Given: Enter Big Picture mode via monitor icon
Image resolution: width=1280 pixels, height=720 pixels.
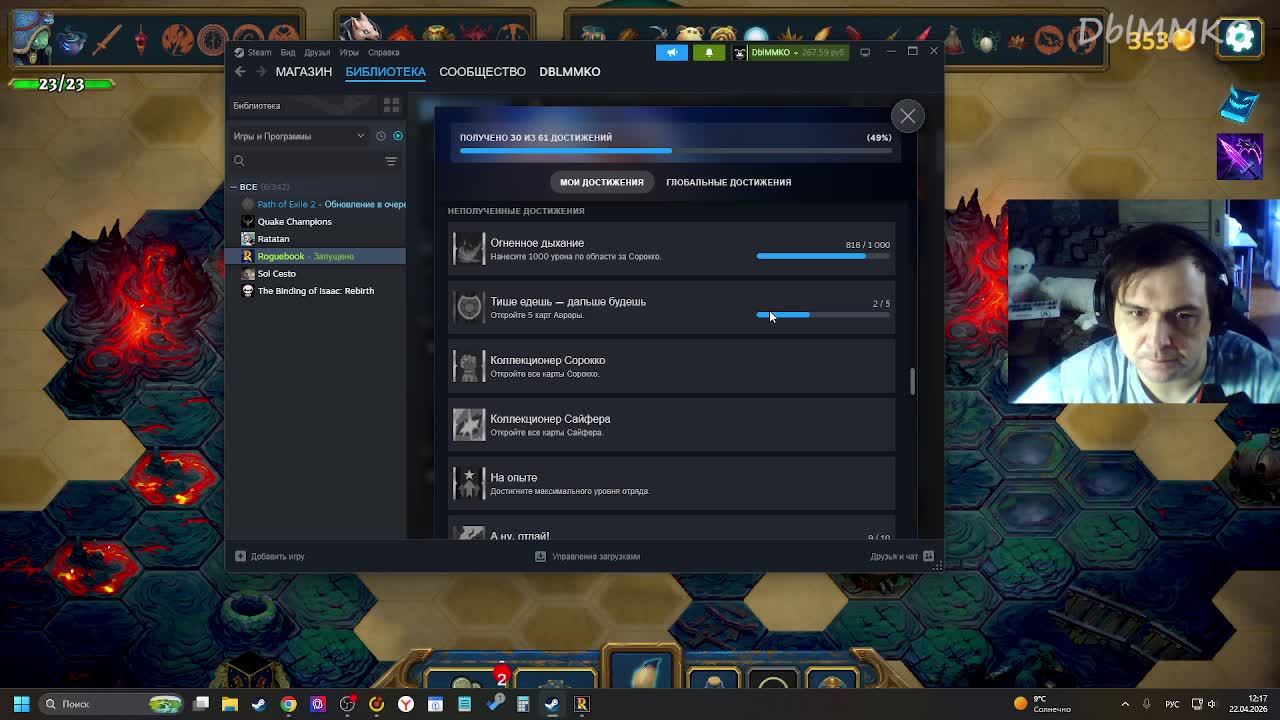Looking at the screenshot, I should (865, 52).
